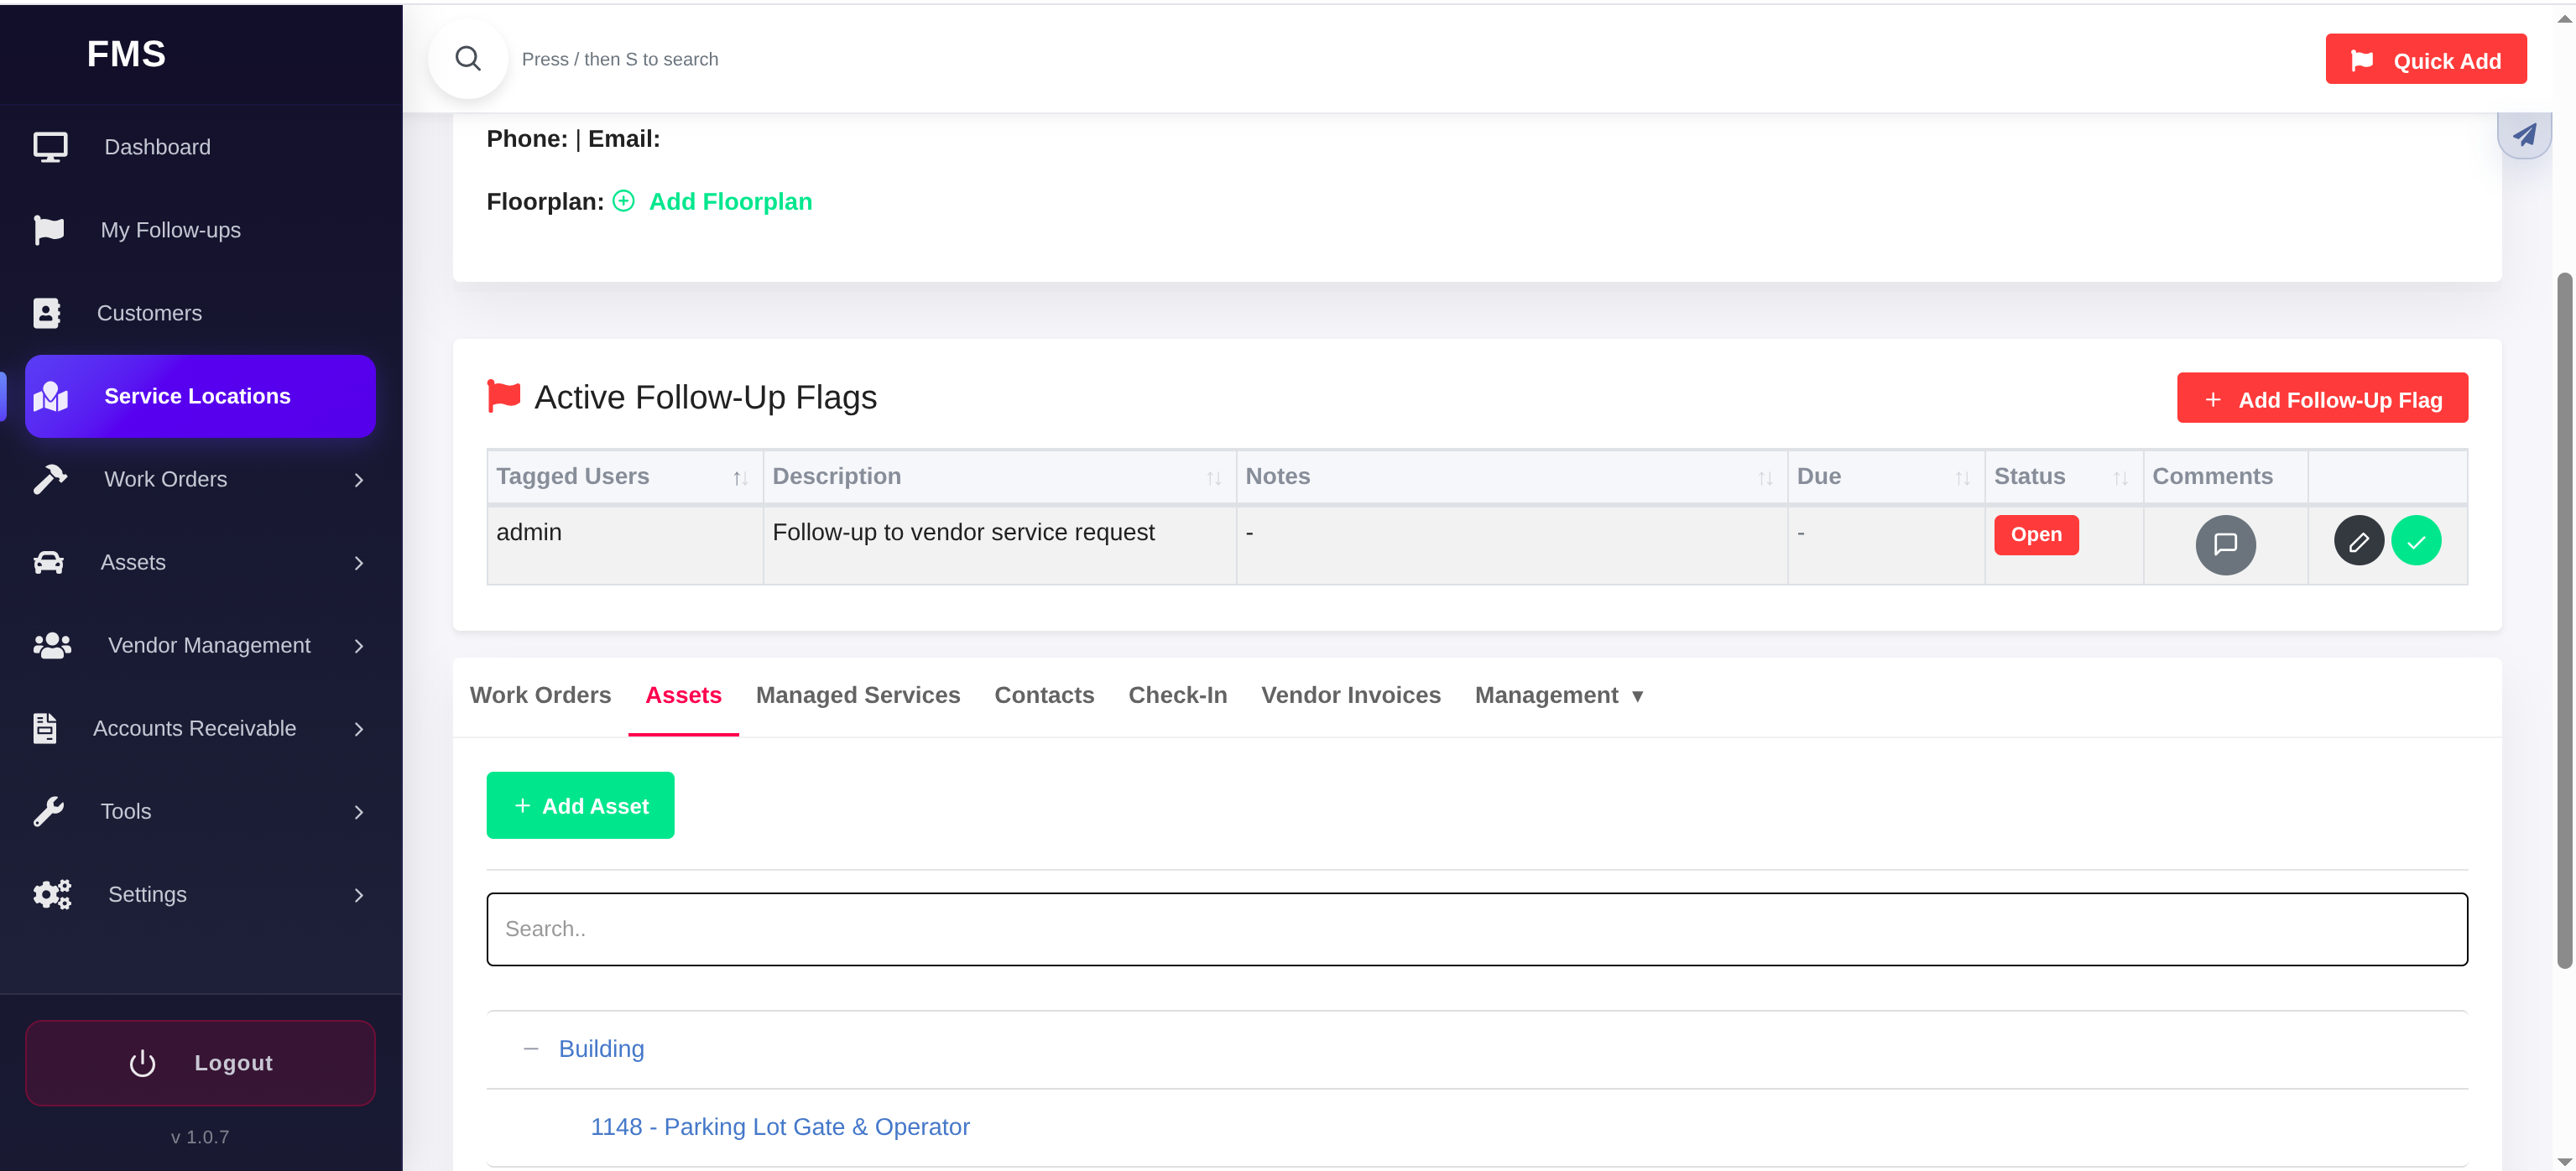The image size is (2576, 1171).
Task: Click the paper plane send icon
Action: pyautogui.click(x=2524, y=134)
